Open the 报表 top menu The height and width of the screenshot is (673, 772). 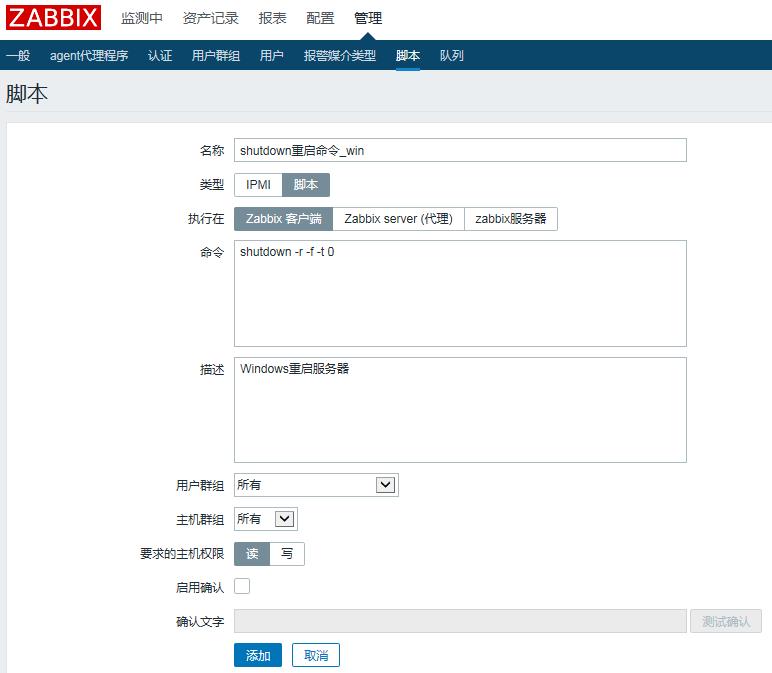click(272, 18)
